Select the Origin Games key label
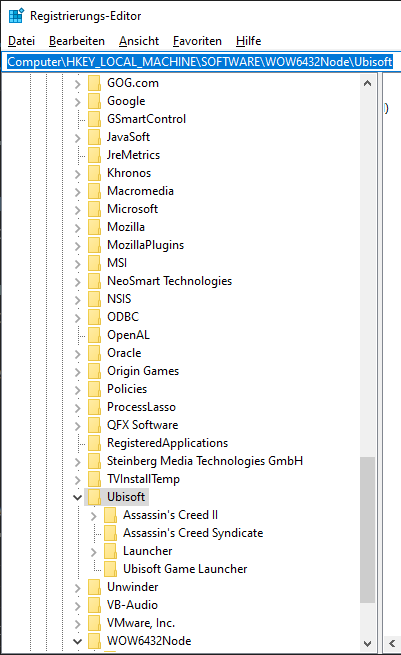Screen dimensions: 401x655 pyautogui.click(x=143, y=371)
